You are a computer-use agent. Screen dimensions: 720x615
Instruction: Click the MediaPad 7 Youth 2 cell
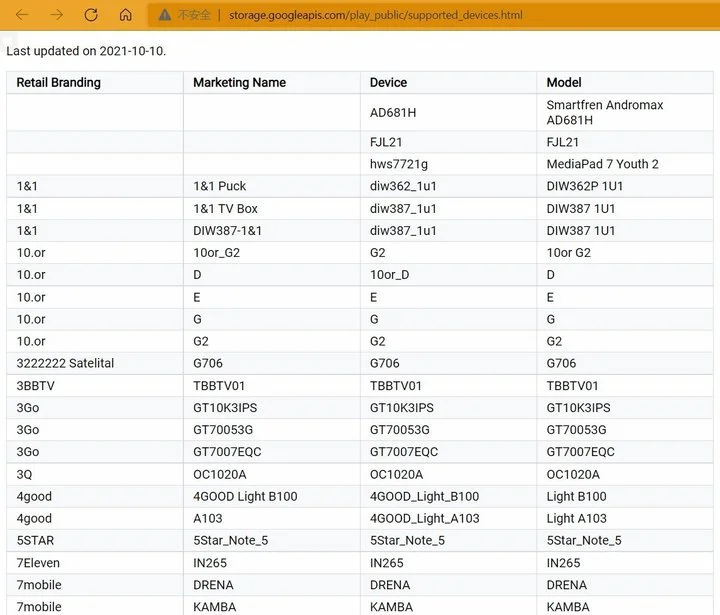pyautogui.click(x=625, y=164)
